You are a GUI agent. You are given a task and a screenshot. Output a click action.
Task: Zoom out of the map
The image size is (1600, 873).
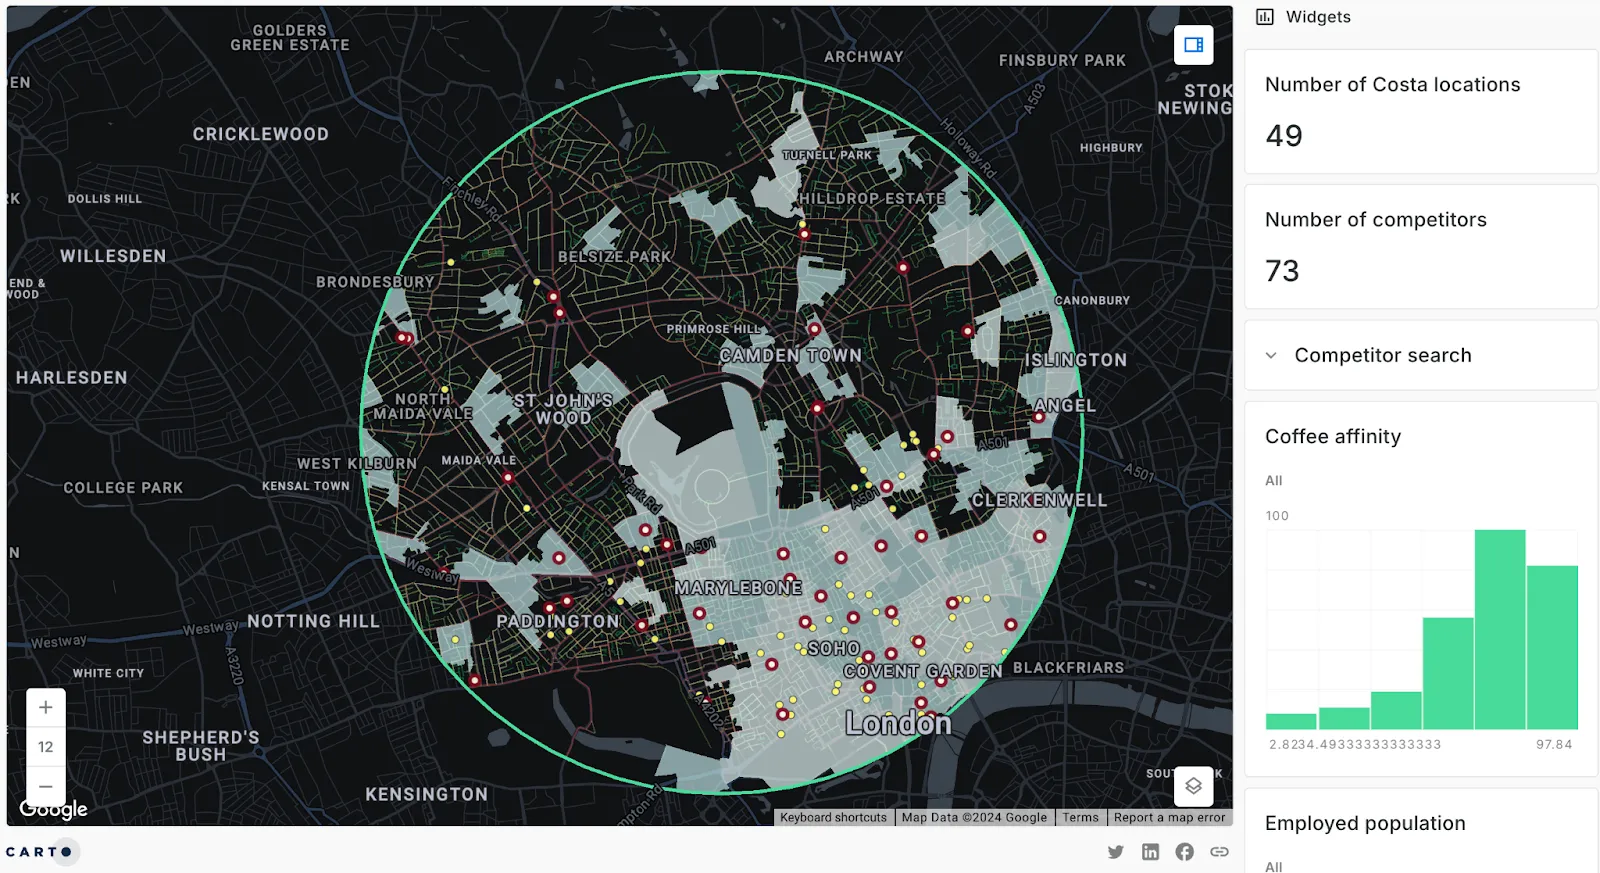click(46, 786)
